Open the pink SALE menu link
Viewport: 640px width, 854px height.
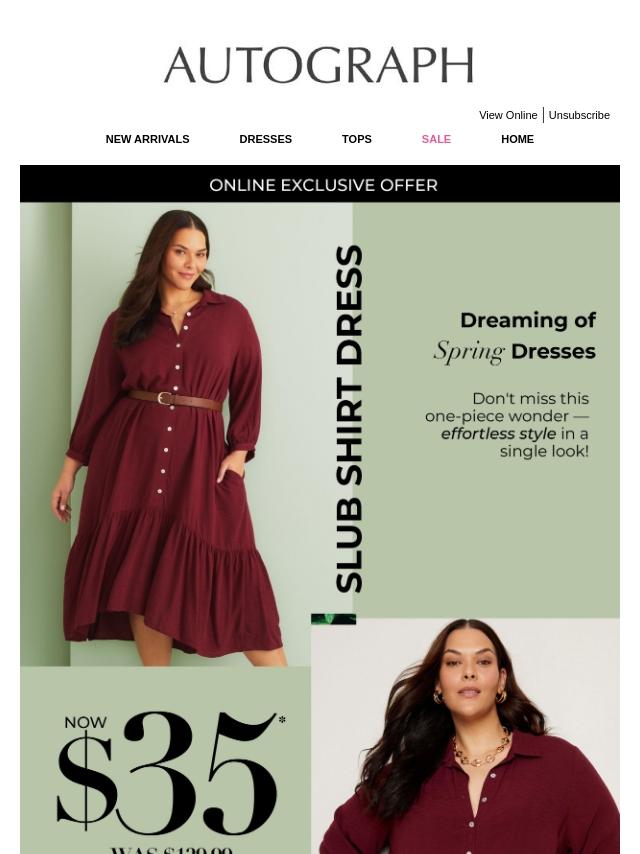(x=436, y=139)
